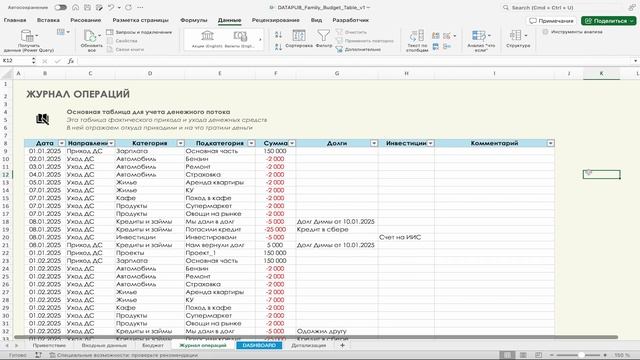Click the Save floppy disk icon

pos(87,7)
